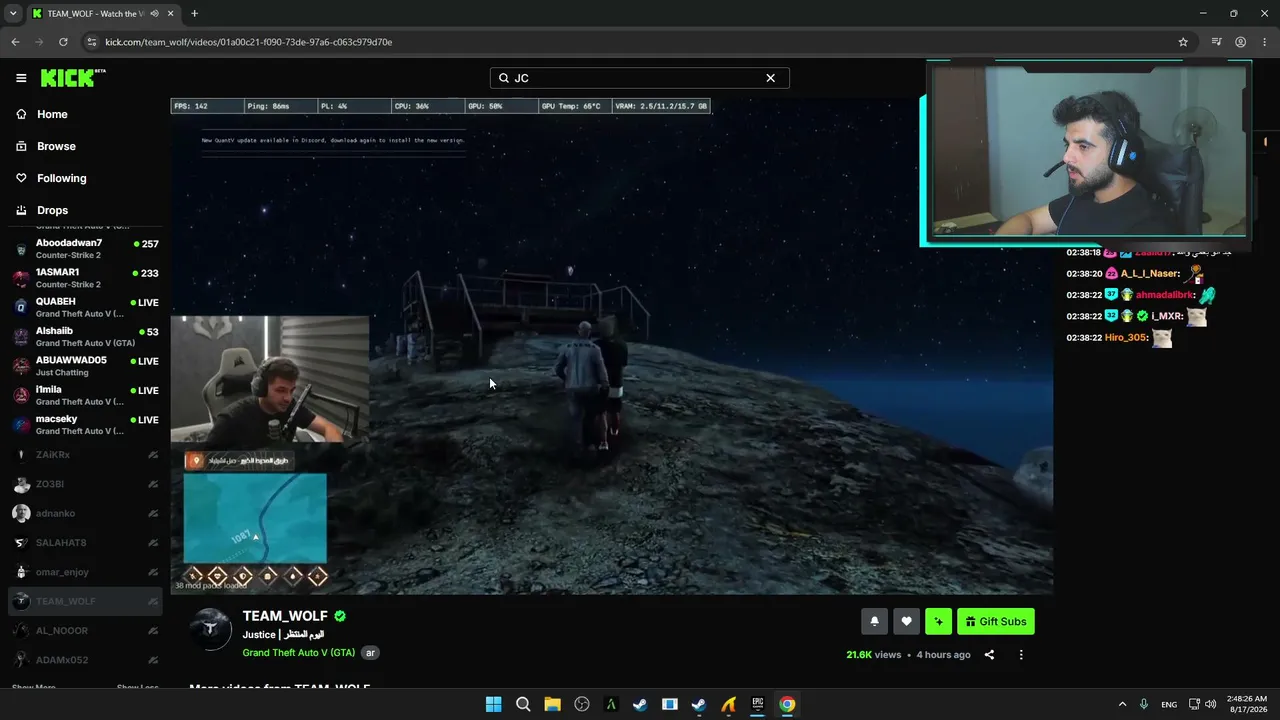Click the TEAM_WOLF profile avatar below video

(x=211, y=629)
